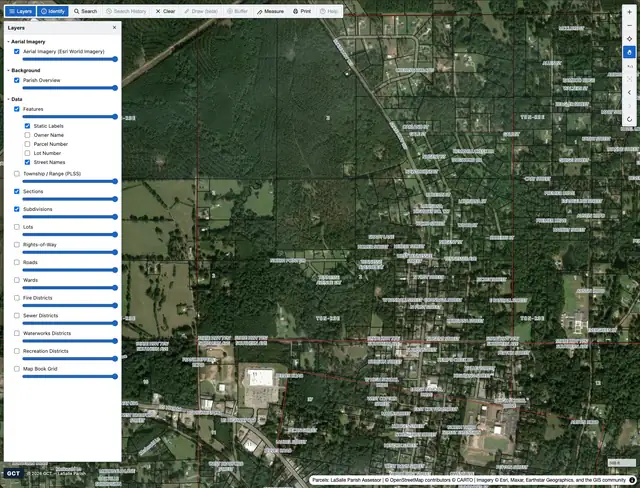This screenshot has width=640, height=488.
Task: Click the Sections opacity slider handle
Action: pyautogui.click(x=115, y=199)
